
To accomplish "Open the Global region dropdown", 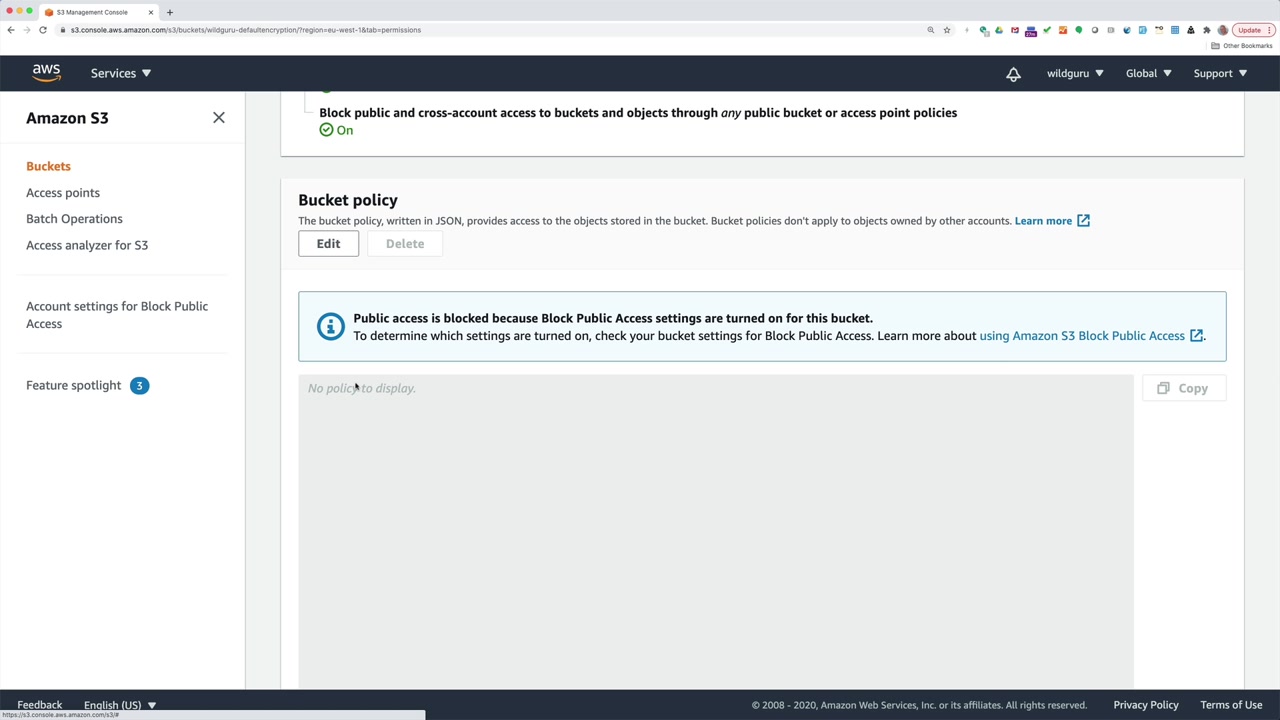I will point(1148,73).
